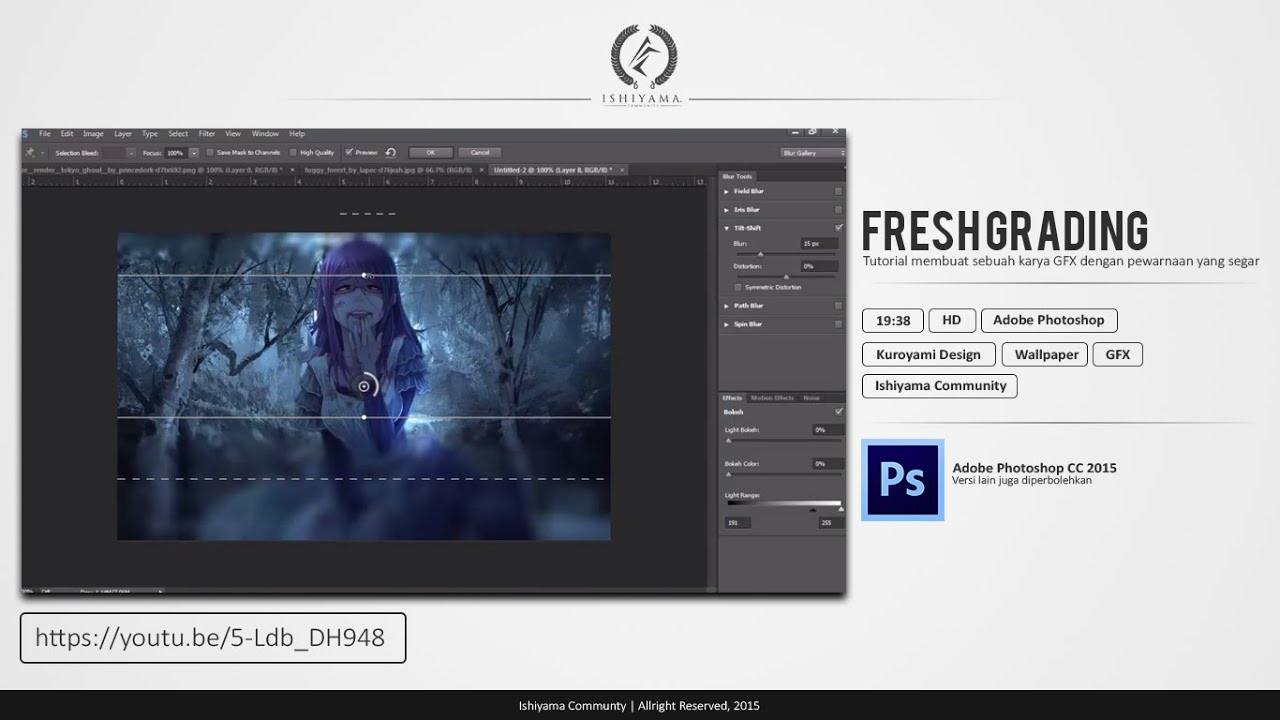Screen dimensions: 1280x720
Task: Enable the Spin Blur checkbox
Action: click(x=838, y=324)
